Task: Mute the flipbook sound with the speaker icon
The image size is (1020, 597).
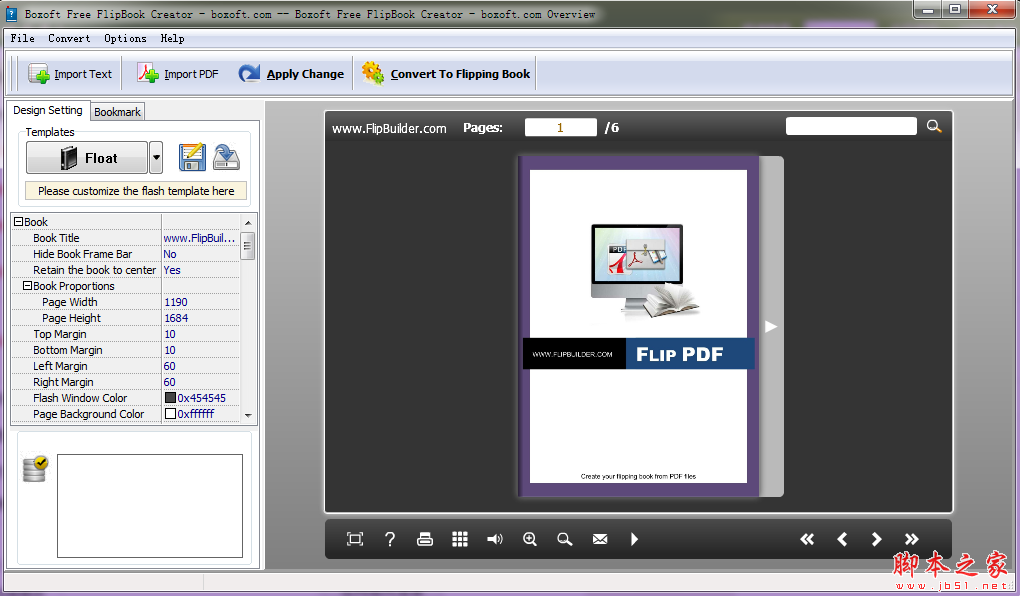Action: 495,539
